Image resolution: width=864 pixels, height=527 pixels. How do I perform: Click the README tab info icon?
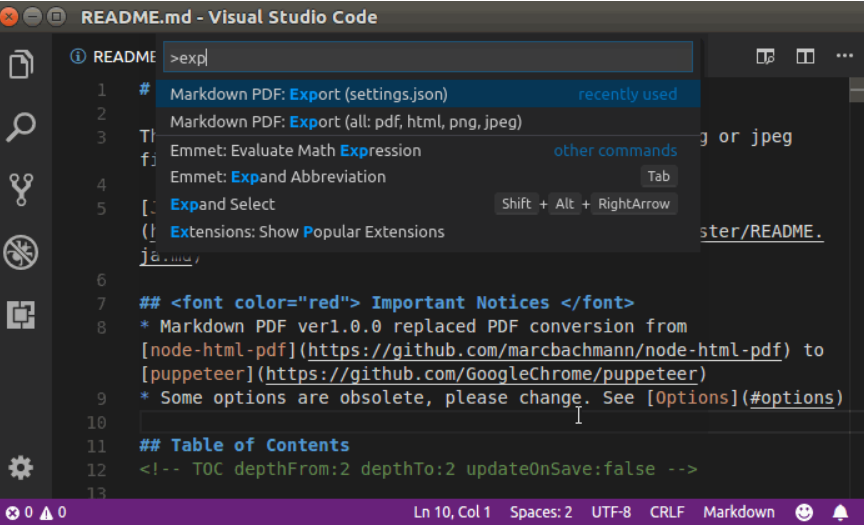78,56
